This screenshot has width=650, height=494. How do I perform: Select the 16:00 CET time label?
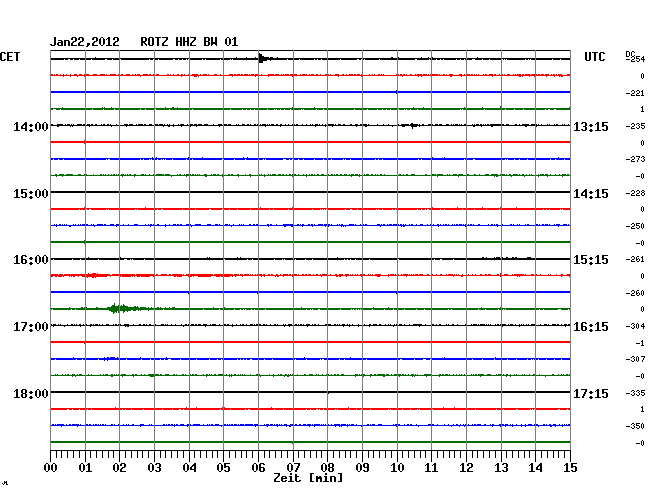pos(31,260)
